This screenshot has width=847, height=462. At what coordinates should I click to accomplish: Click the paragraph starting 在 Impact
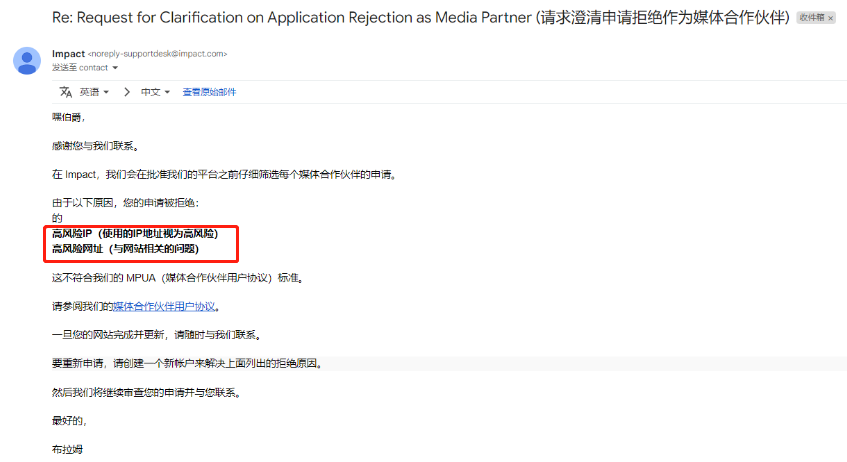[224, 175]
